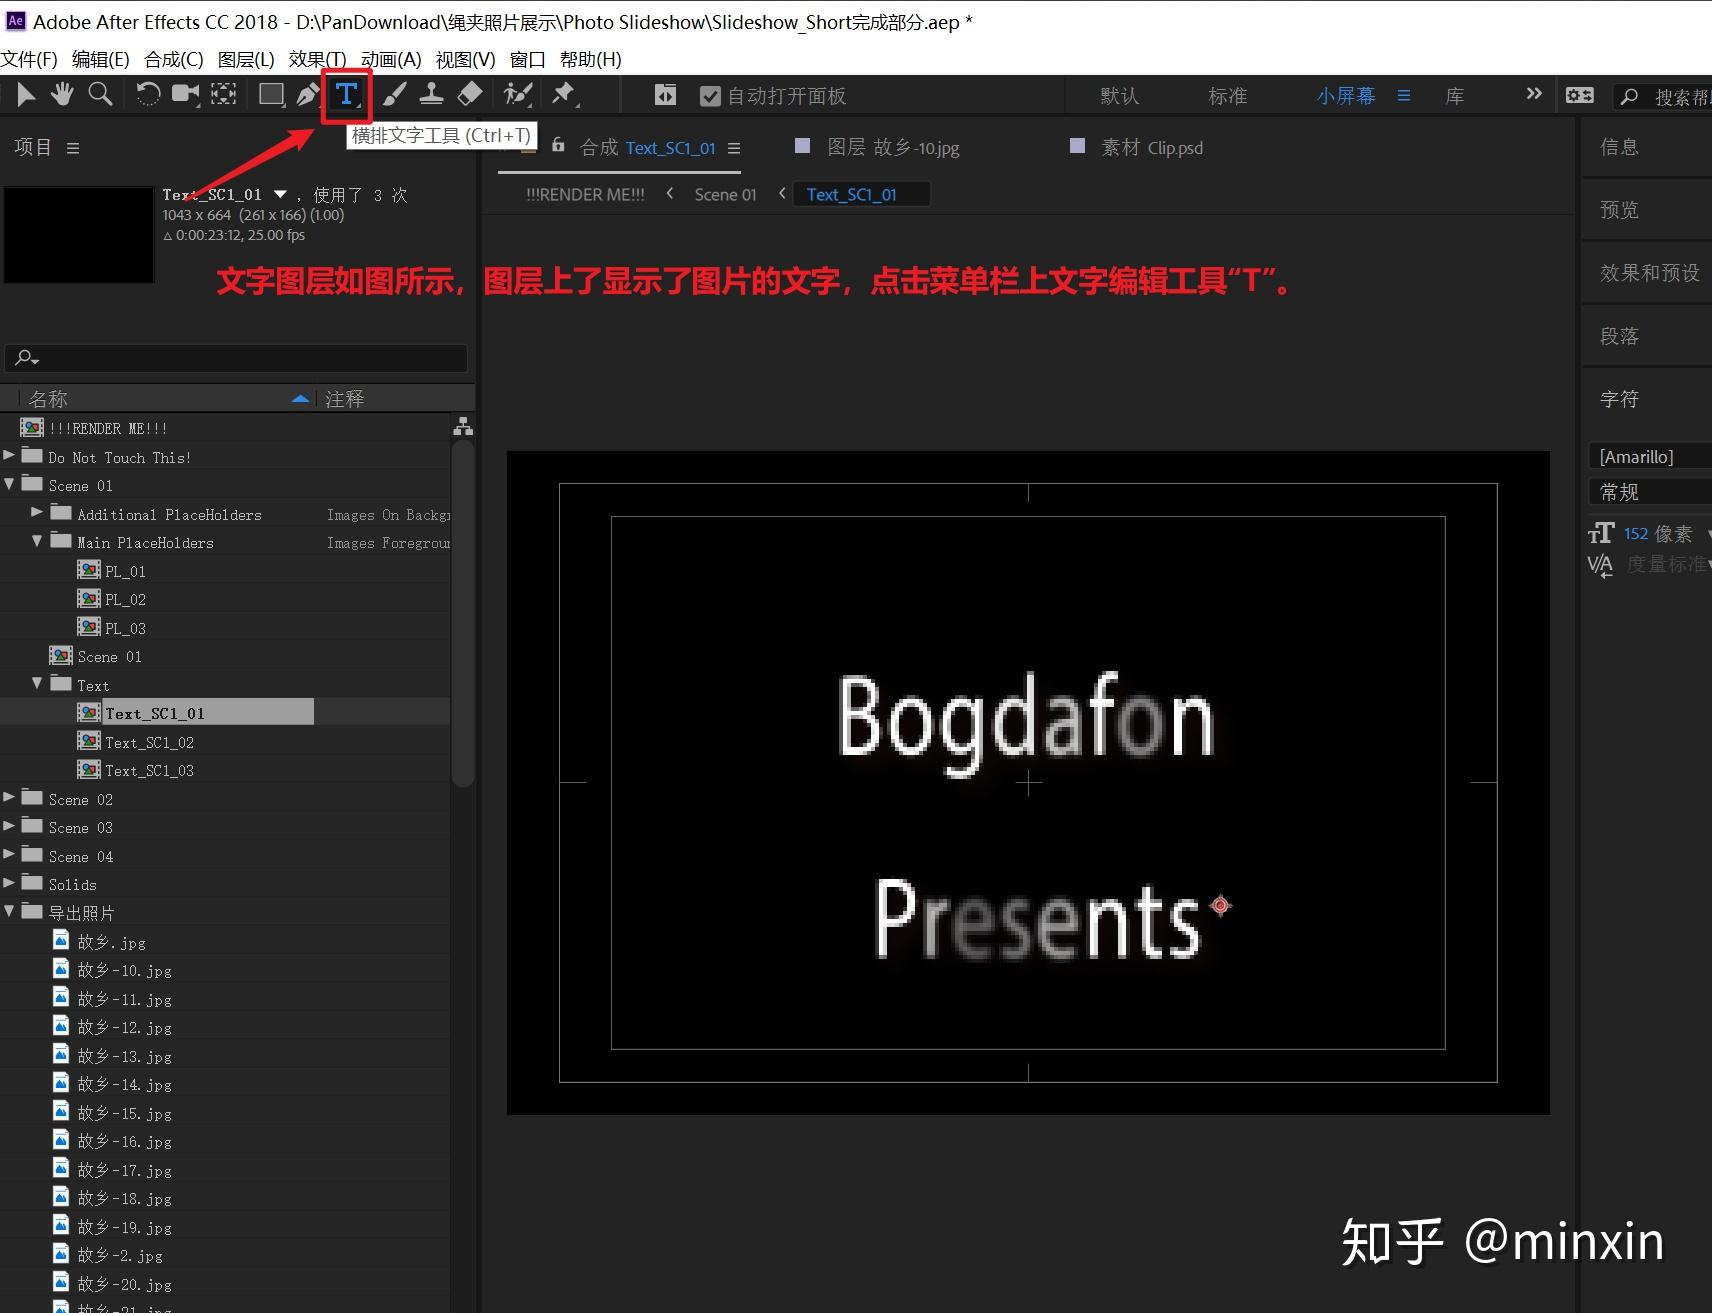Select the Selection tool arrow
This screenshot has height=1313, width=1712.
coord(25,94)
